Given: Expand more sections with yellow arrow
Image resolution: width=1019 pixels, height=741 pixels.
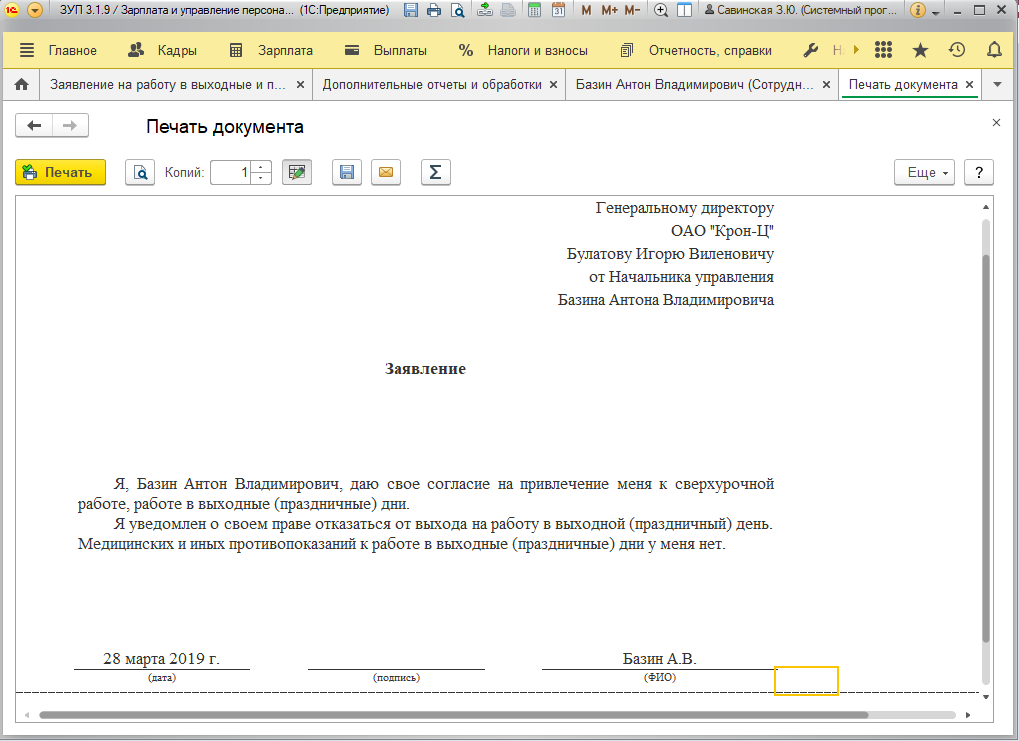Looking at the screenshot, I should pyautogui.click(x=857, y=50).
